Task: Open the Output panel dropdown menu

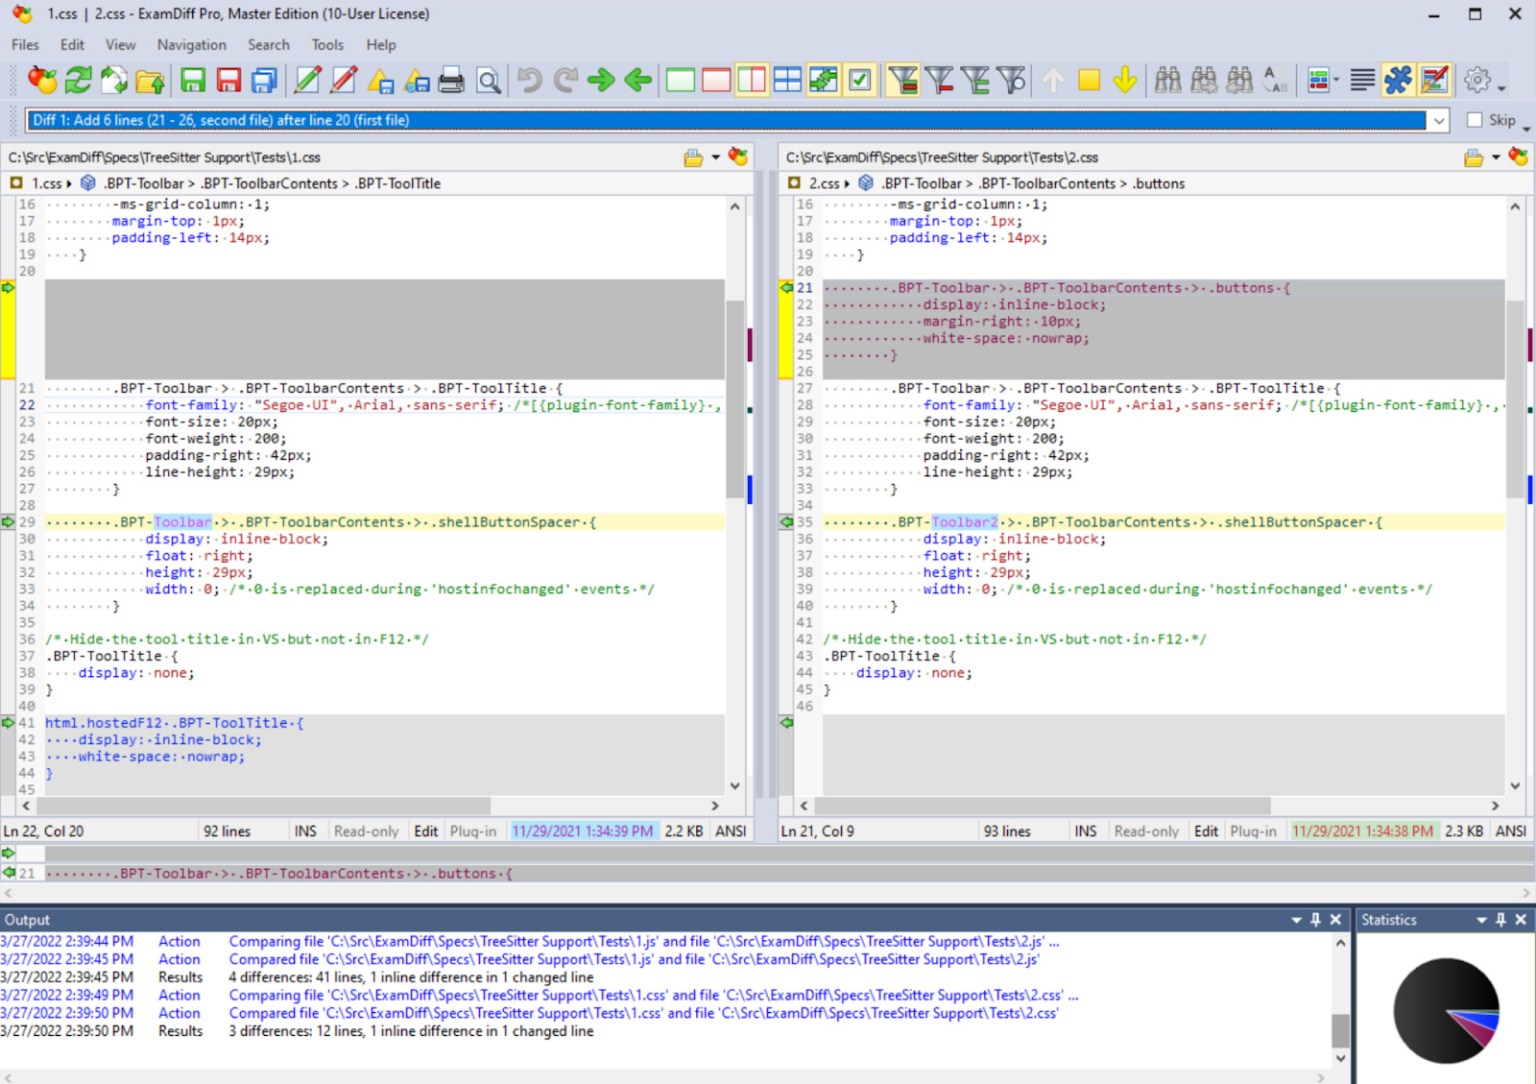Action: tap(1297, 919)
